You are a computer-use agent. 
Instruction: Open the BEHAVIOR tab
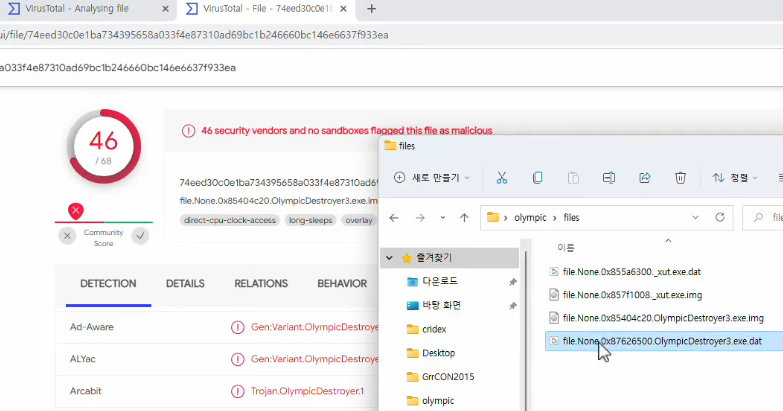pyautogui.click(x=342, y=284)
